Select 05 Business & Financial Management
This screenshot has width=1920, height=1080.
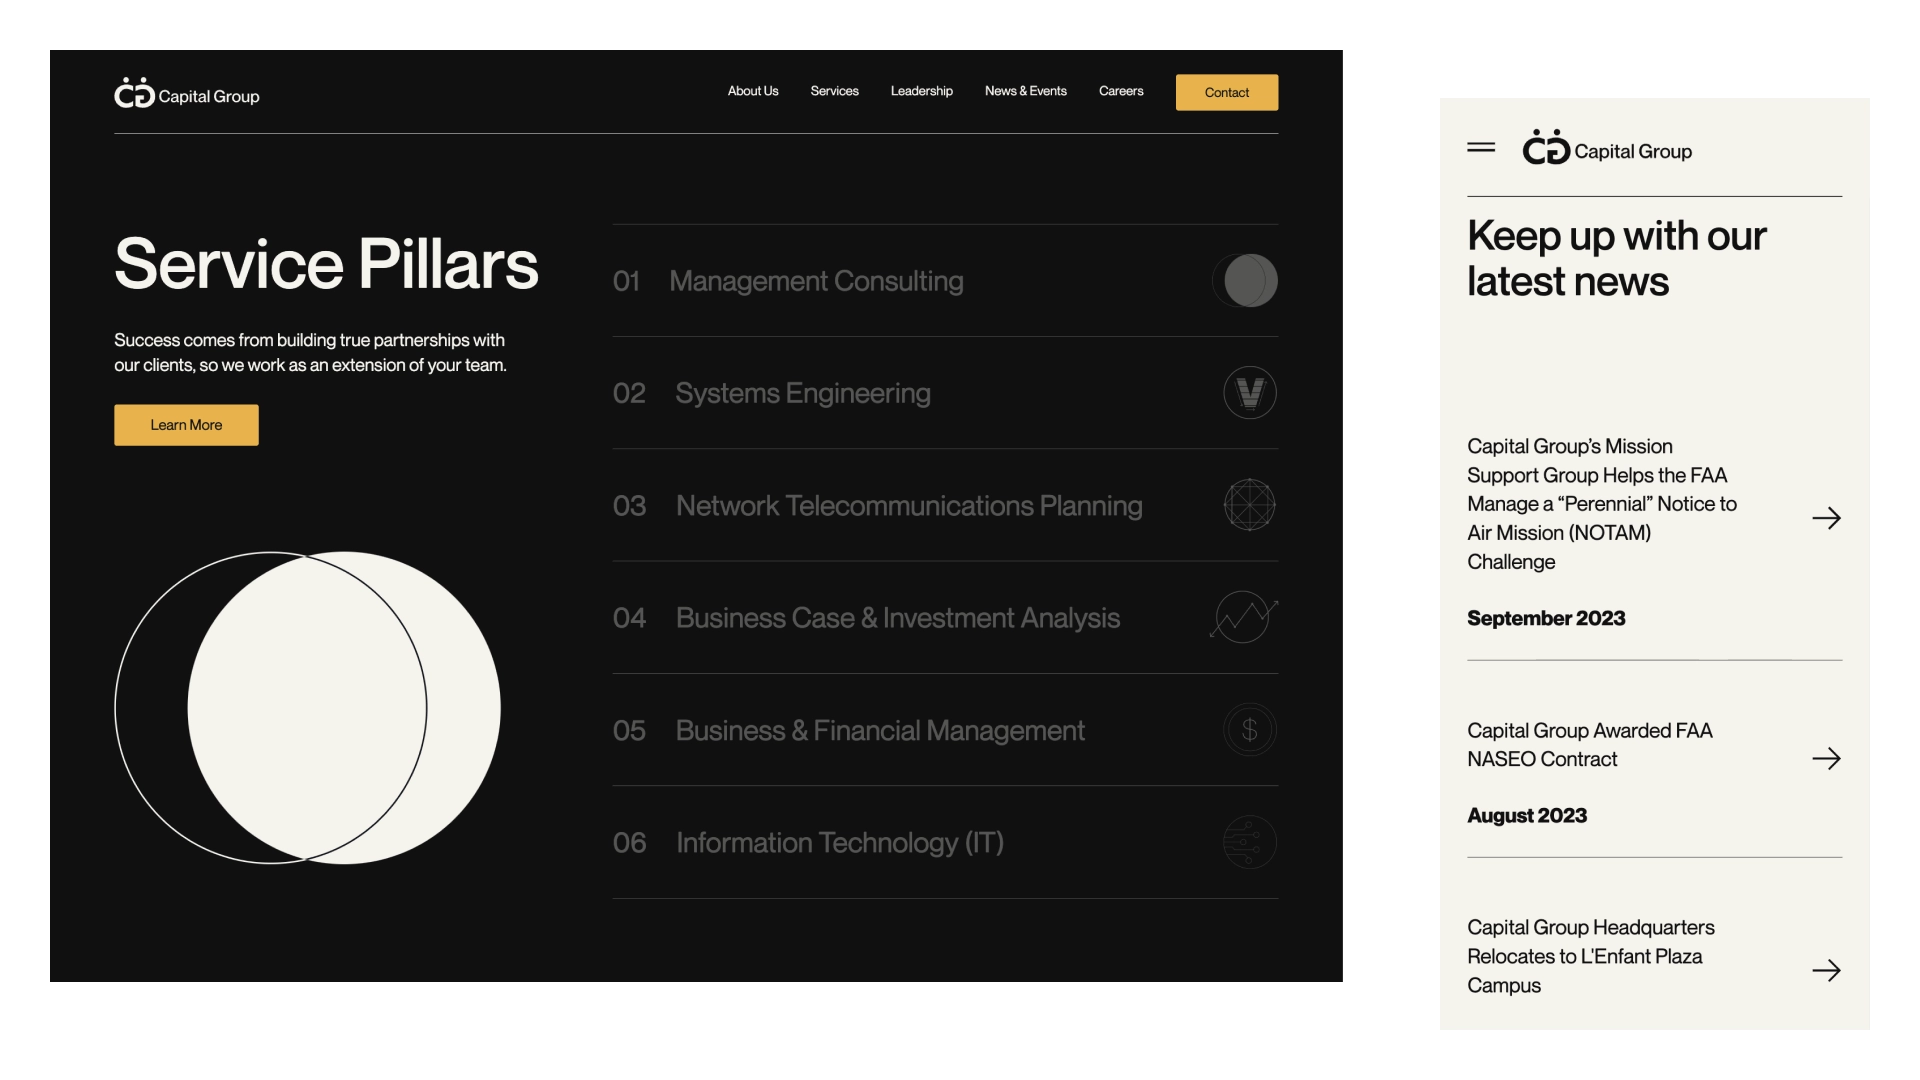tap(945, 730)
